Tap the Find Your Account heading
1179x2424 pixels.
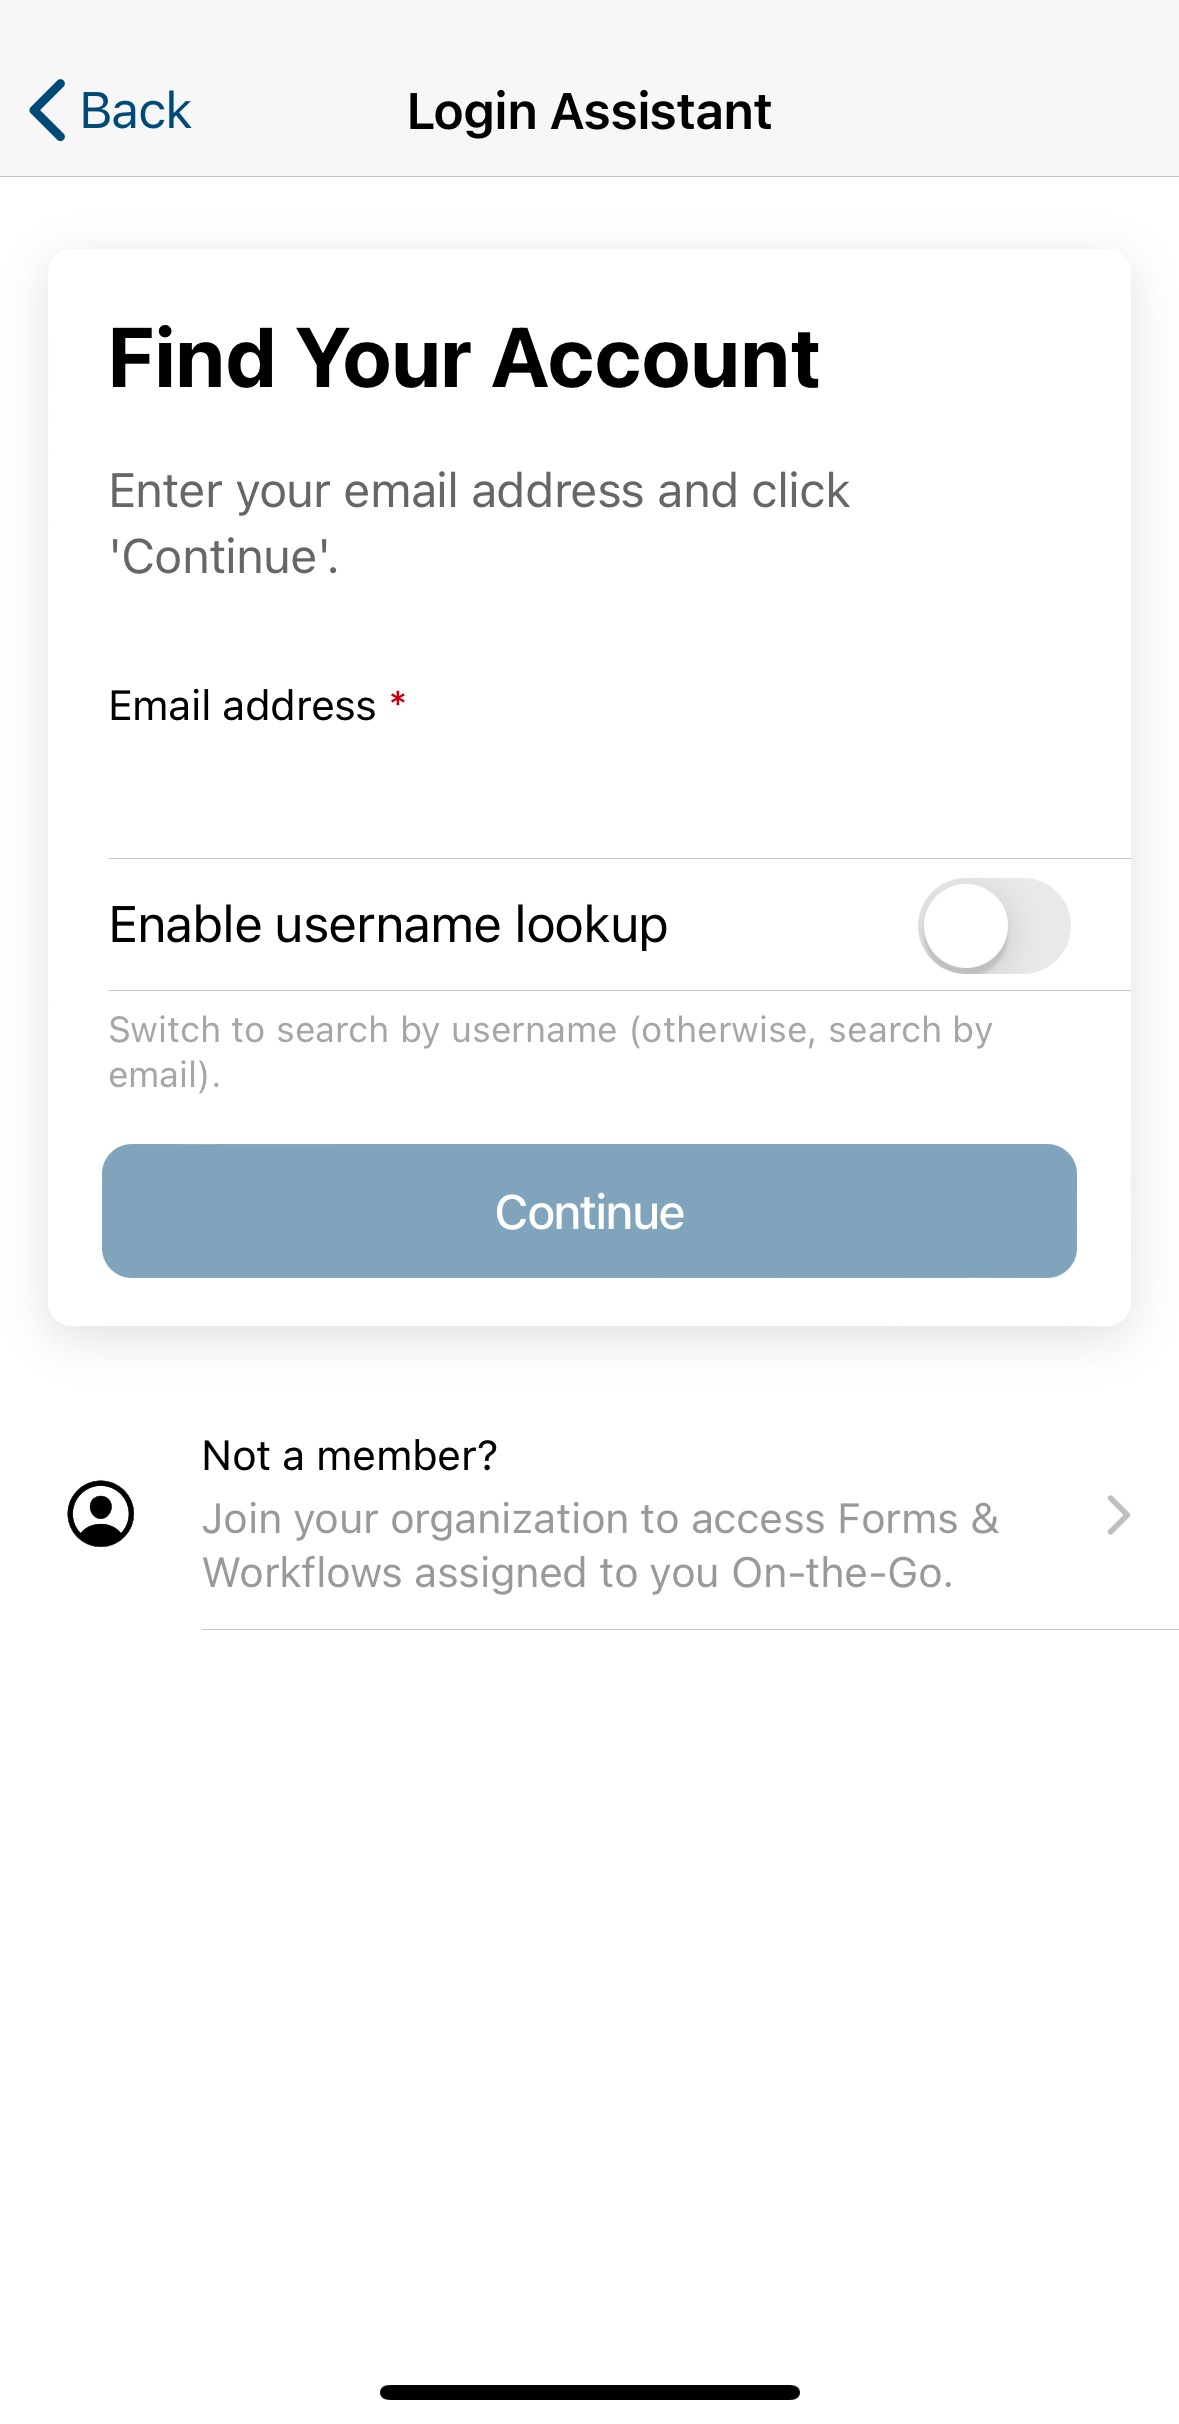pyautogui.click(x=464, y=358)
